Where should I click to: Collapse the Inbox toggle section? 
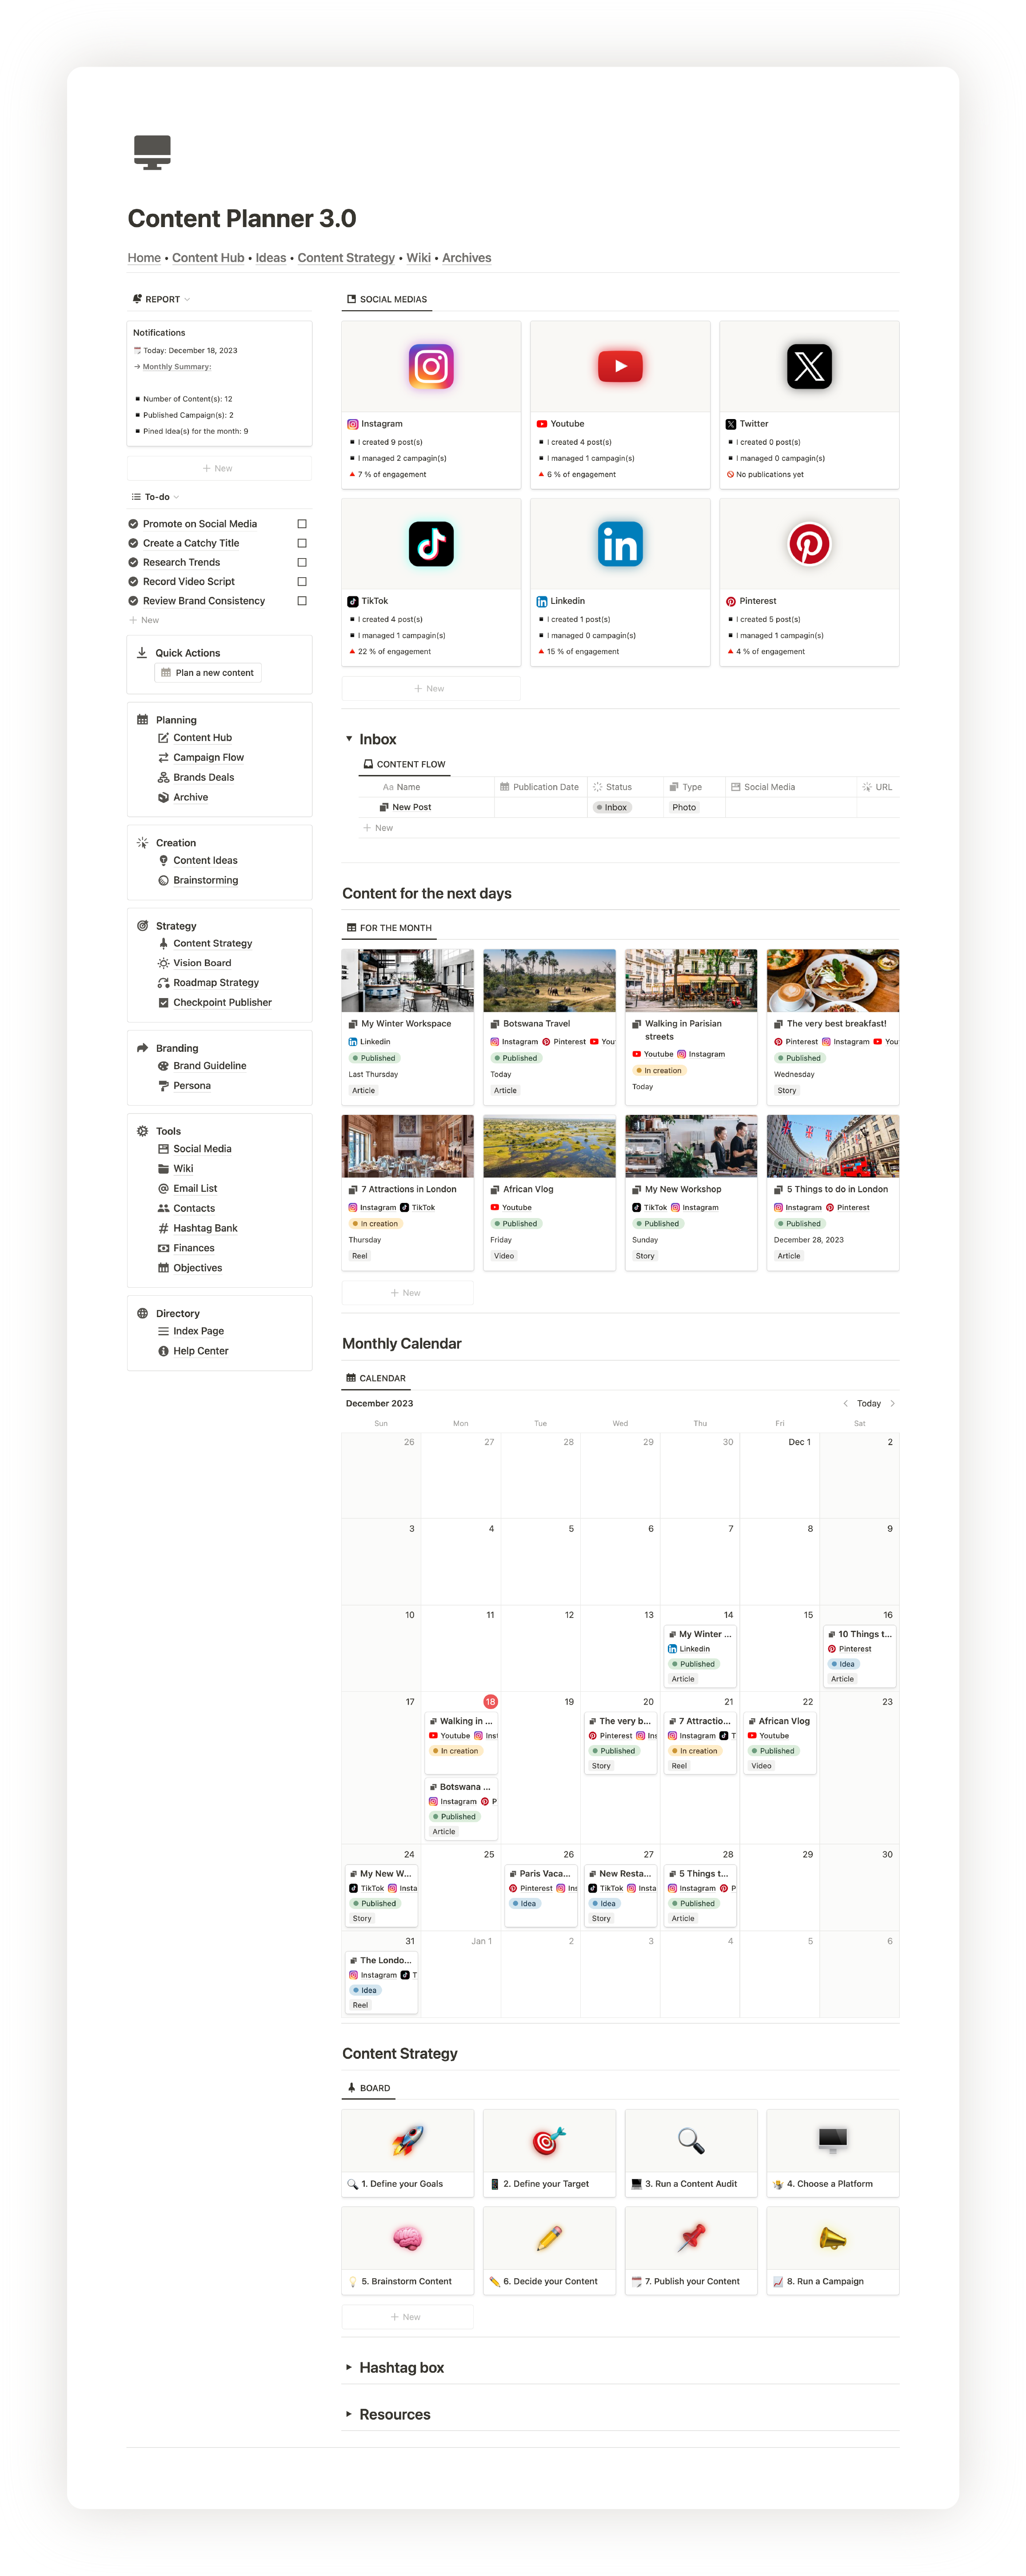349,739
